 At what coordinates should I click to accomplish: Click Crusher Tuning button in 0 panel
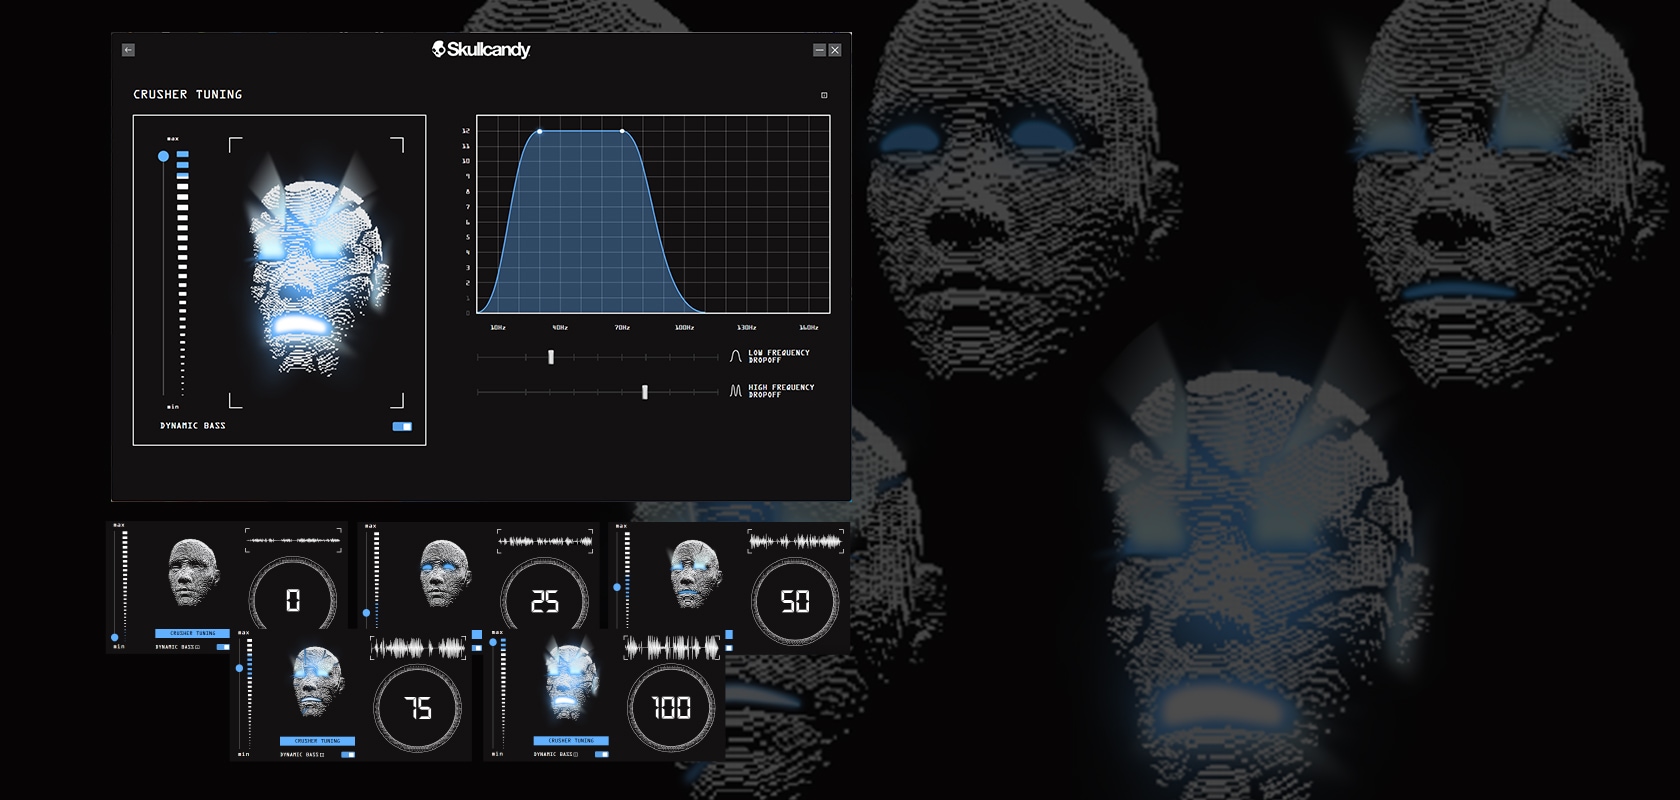tap(192, 633)
